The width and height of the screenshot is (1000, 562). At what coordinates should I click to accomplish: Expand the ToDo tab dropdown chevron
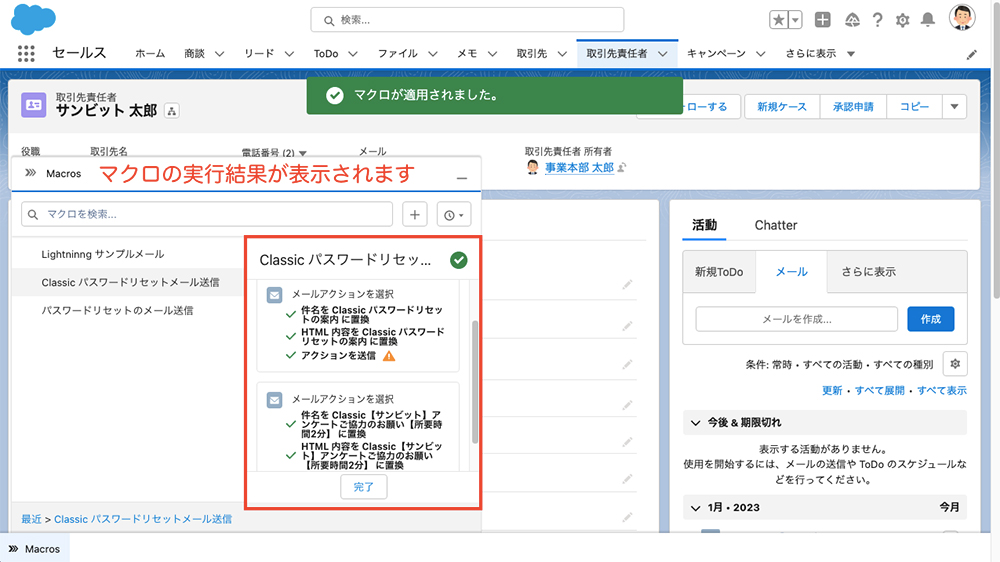tap(353, 54)
